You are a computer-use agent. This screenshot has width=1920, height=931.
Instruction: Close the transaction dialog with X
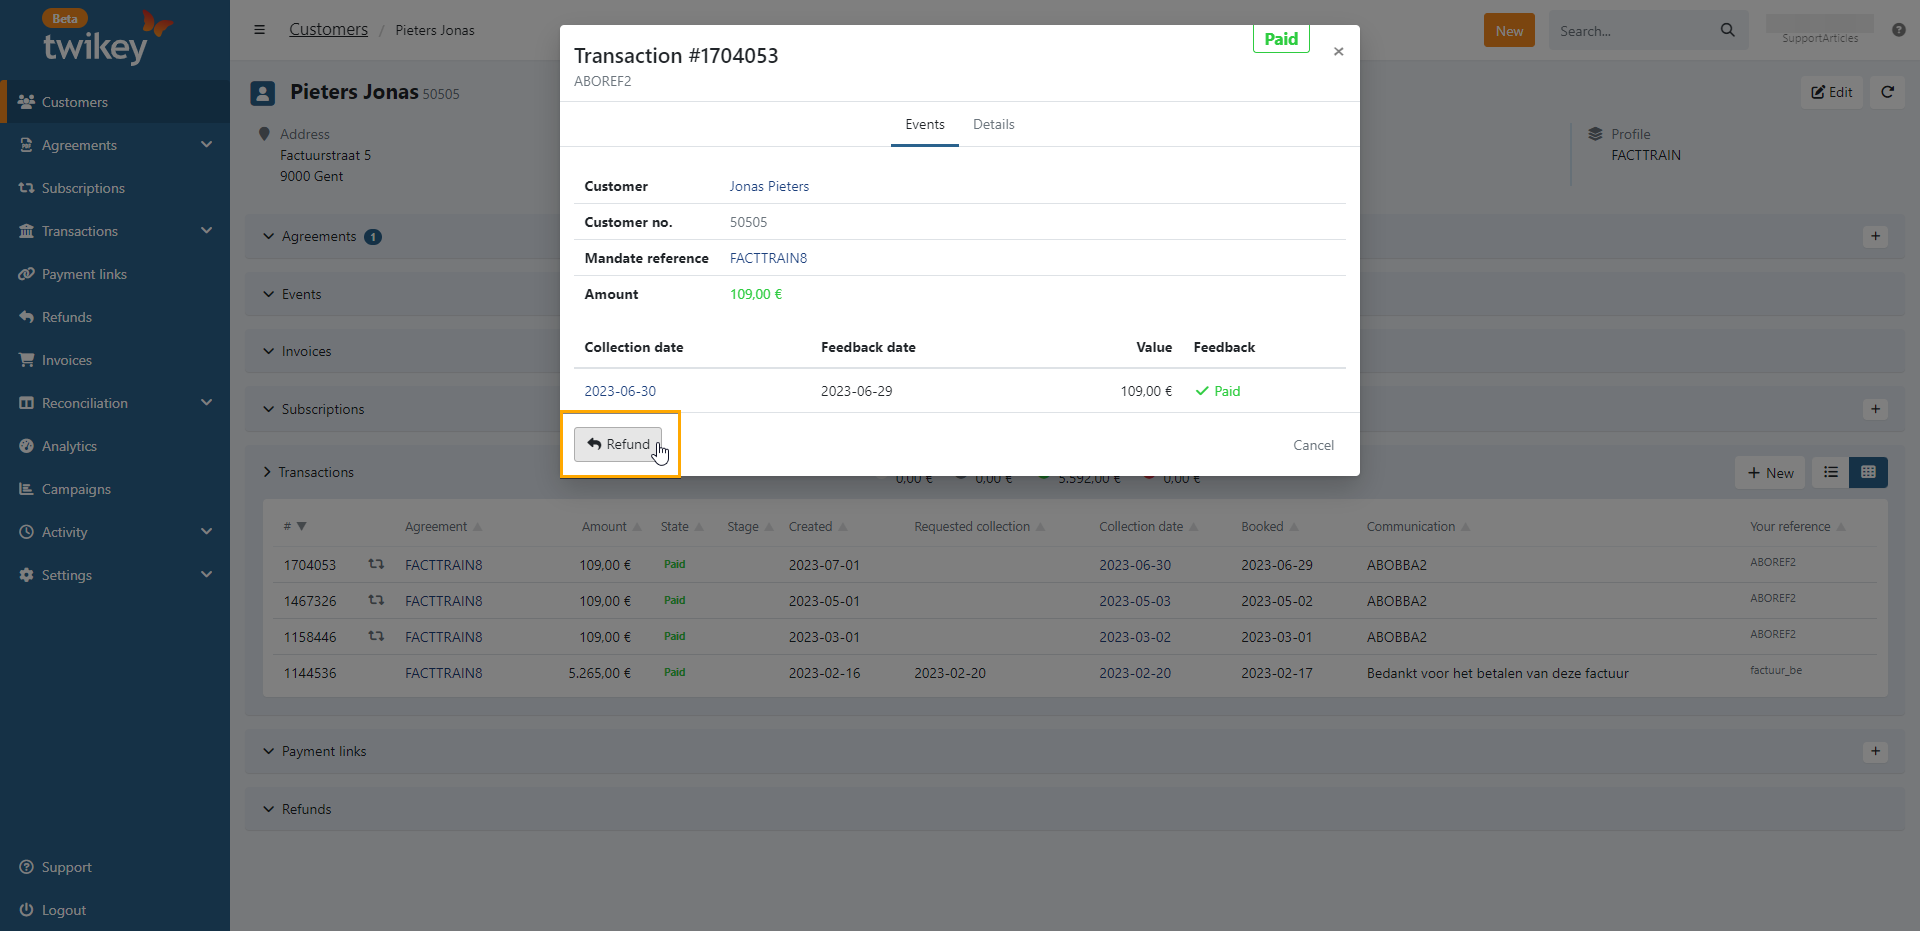pos(1338,52)
